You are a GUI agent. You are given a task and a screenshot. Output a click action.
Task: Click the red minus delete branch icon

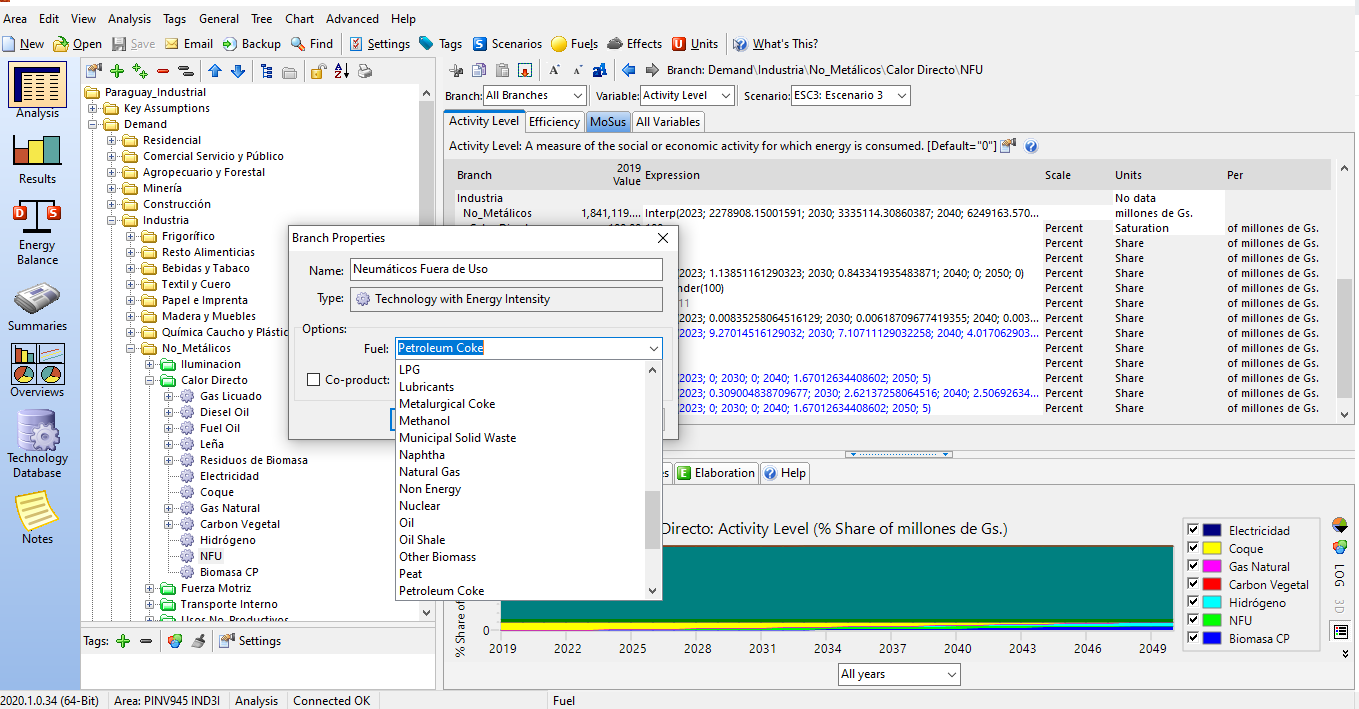[163, 71]
